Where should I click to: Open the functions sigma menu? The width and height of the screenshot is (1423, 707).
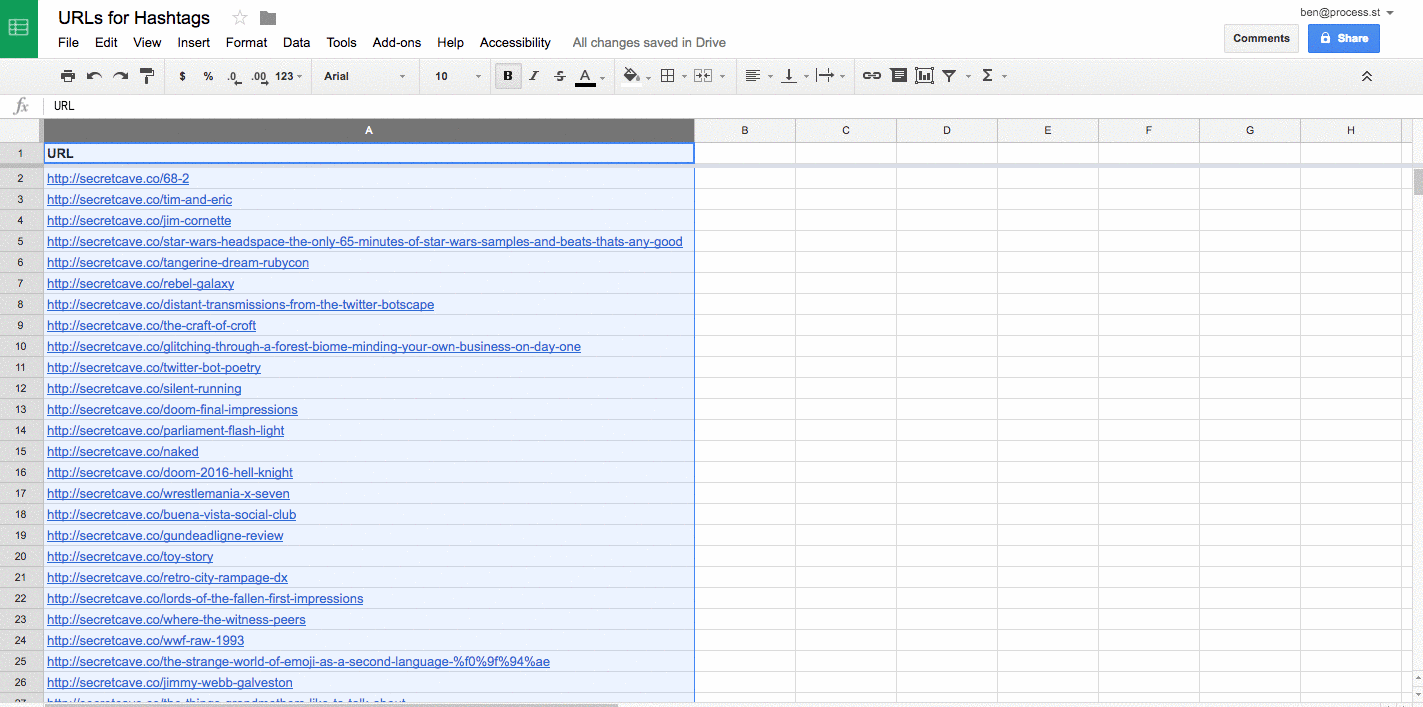click(x=992, y=76)
